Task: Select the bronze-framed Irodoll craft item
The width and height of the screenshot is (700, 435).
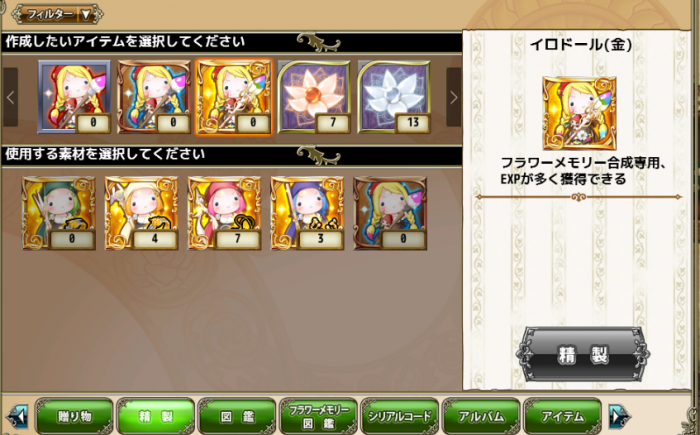Action: pos(154,97)
